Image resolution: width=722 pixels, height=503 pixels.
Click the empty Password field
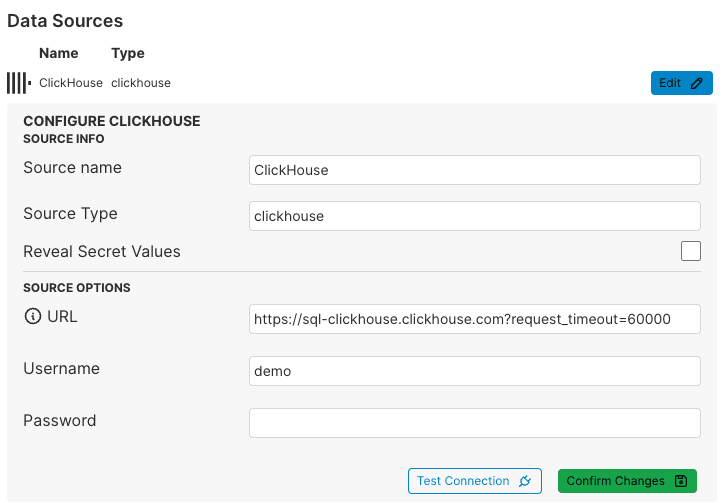[474, 423]
